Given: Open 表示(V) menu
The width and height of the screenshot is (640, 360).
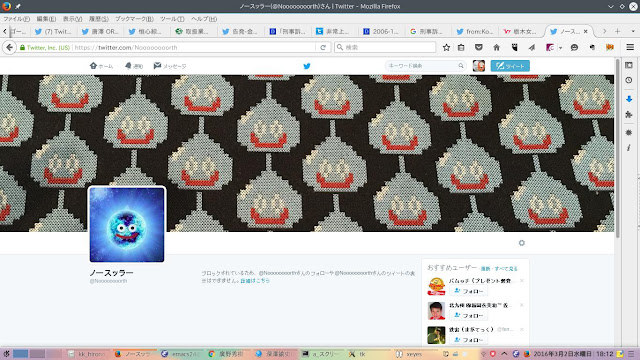Looking at the screenshot, I should tap(72, 19).
